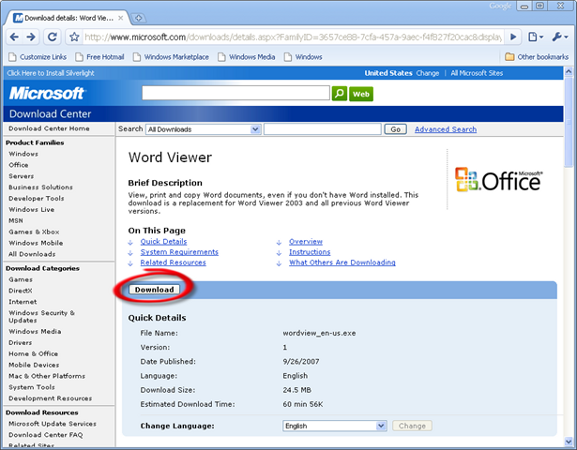This screenshot has height=450, width=577.
Task: Select Games & Xbox in sidebar
Action: (x=34, y=232)
